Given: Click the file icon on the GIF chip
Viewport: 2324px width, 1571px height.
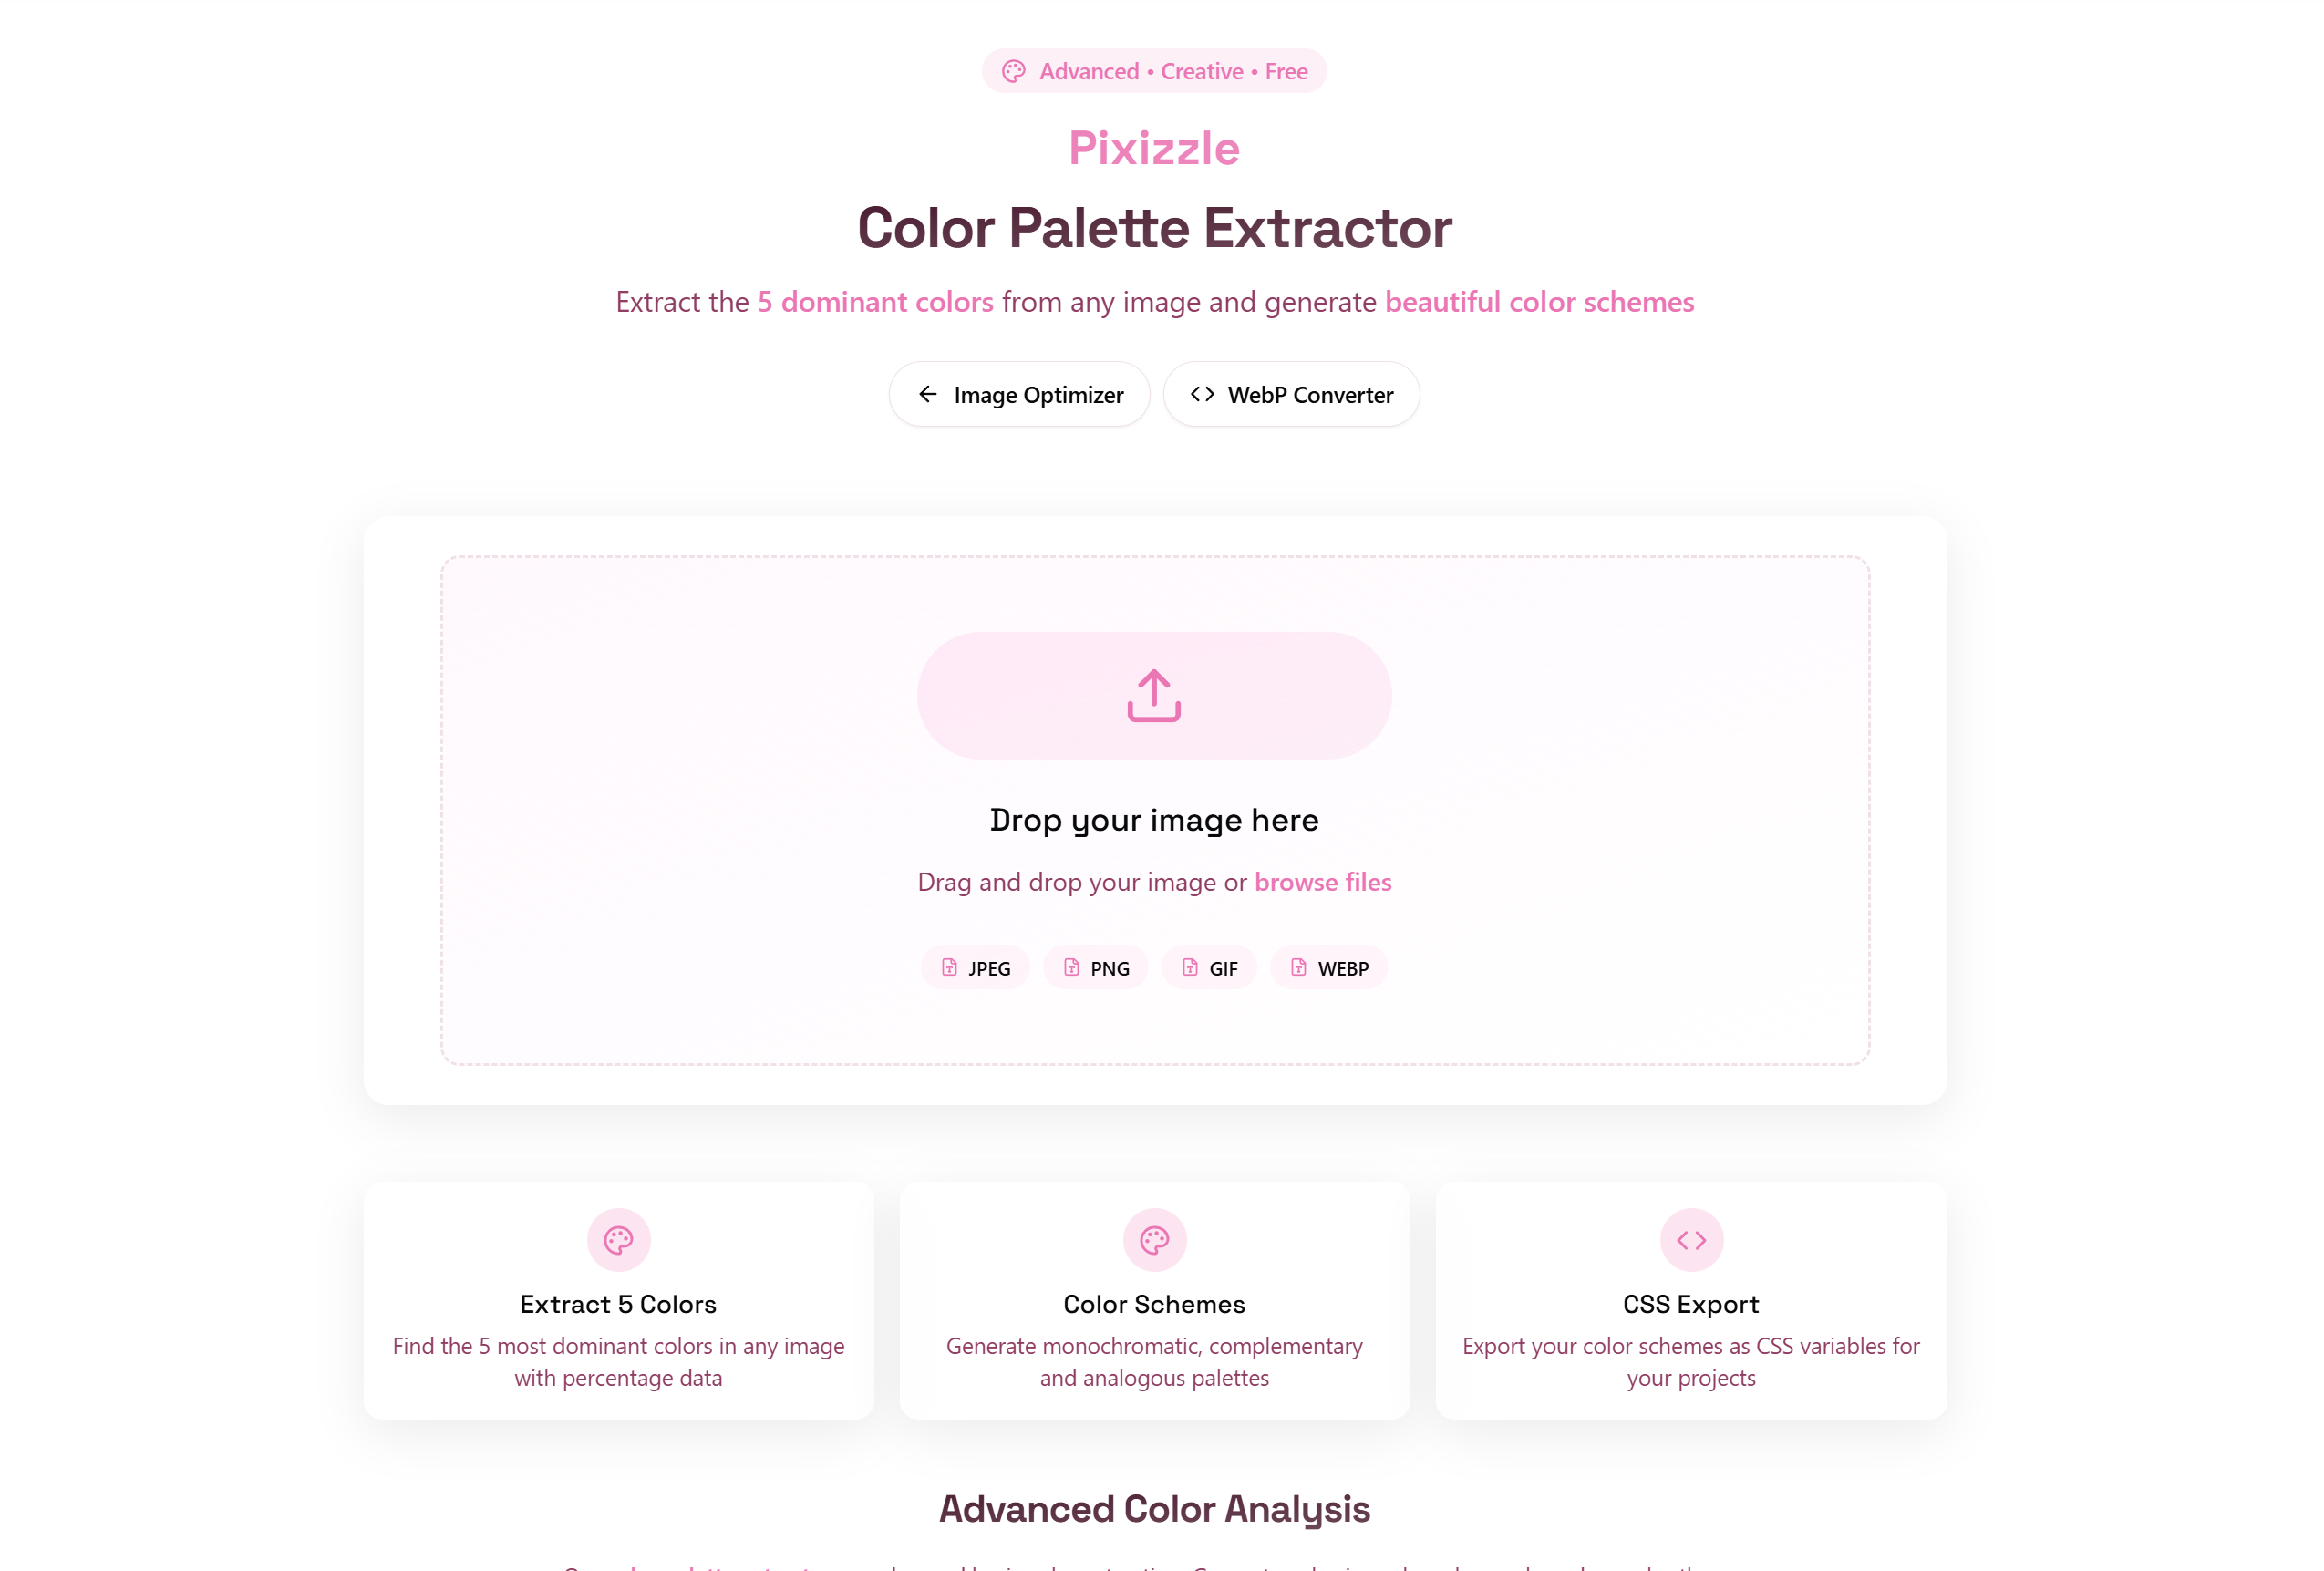Looking at the screenshot, I should click(1189, 967).
